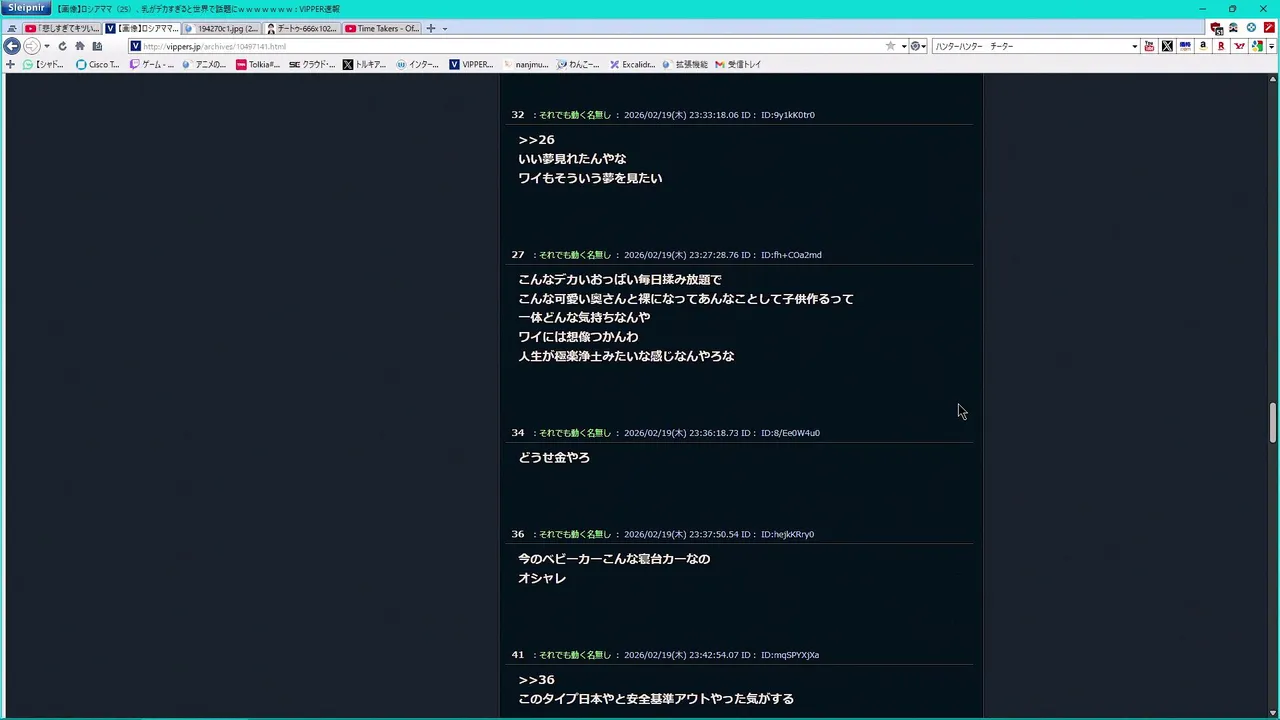Click the >>36 anchor in post 41
The width and height of the screenshot is (1280, 720).
(x=536, y=680)
